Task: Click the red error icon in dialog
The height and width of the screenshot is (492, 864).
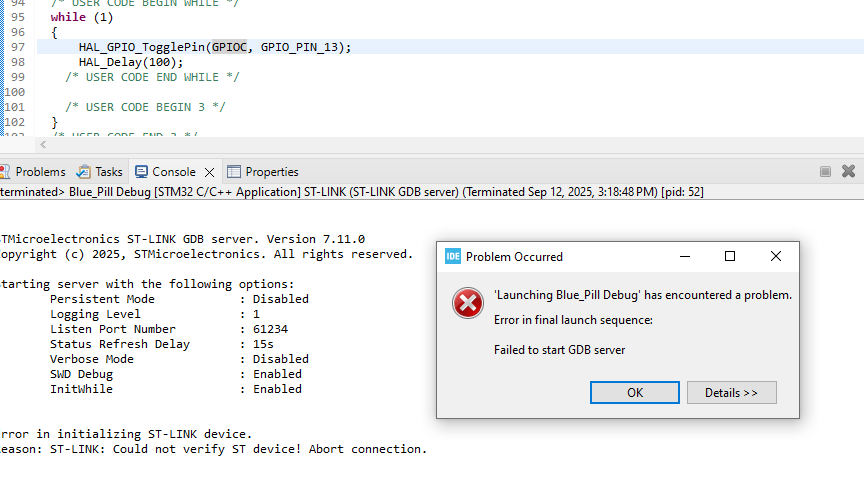Action: (468, 303)
